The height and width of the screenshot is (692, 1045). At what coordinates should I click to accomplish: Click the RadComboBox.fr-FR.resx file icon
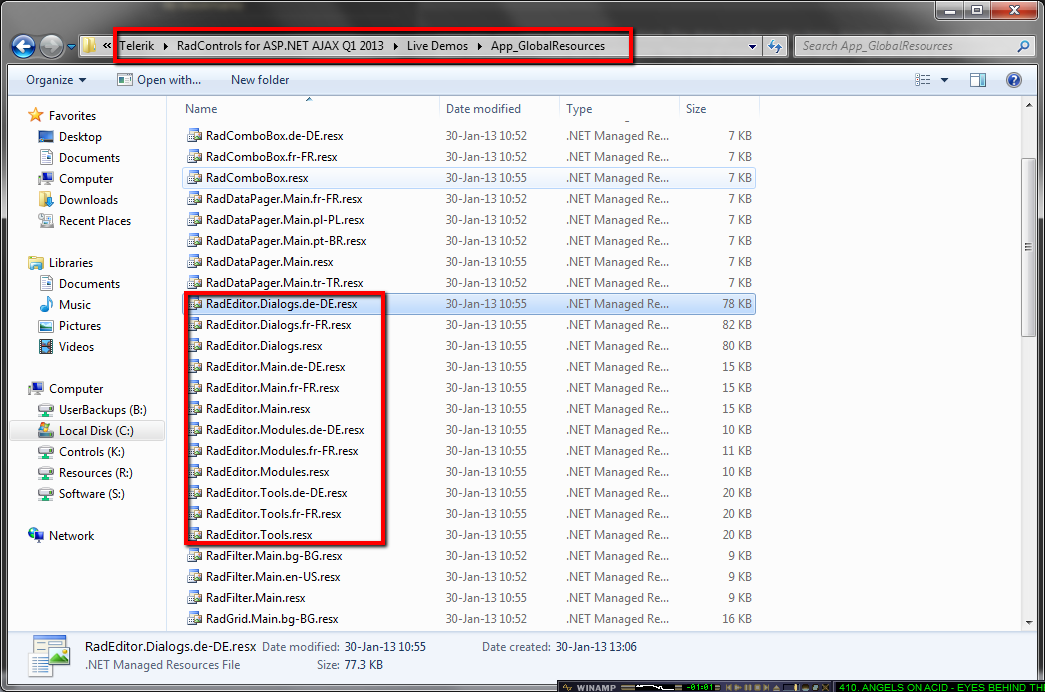coord(195,157)
